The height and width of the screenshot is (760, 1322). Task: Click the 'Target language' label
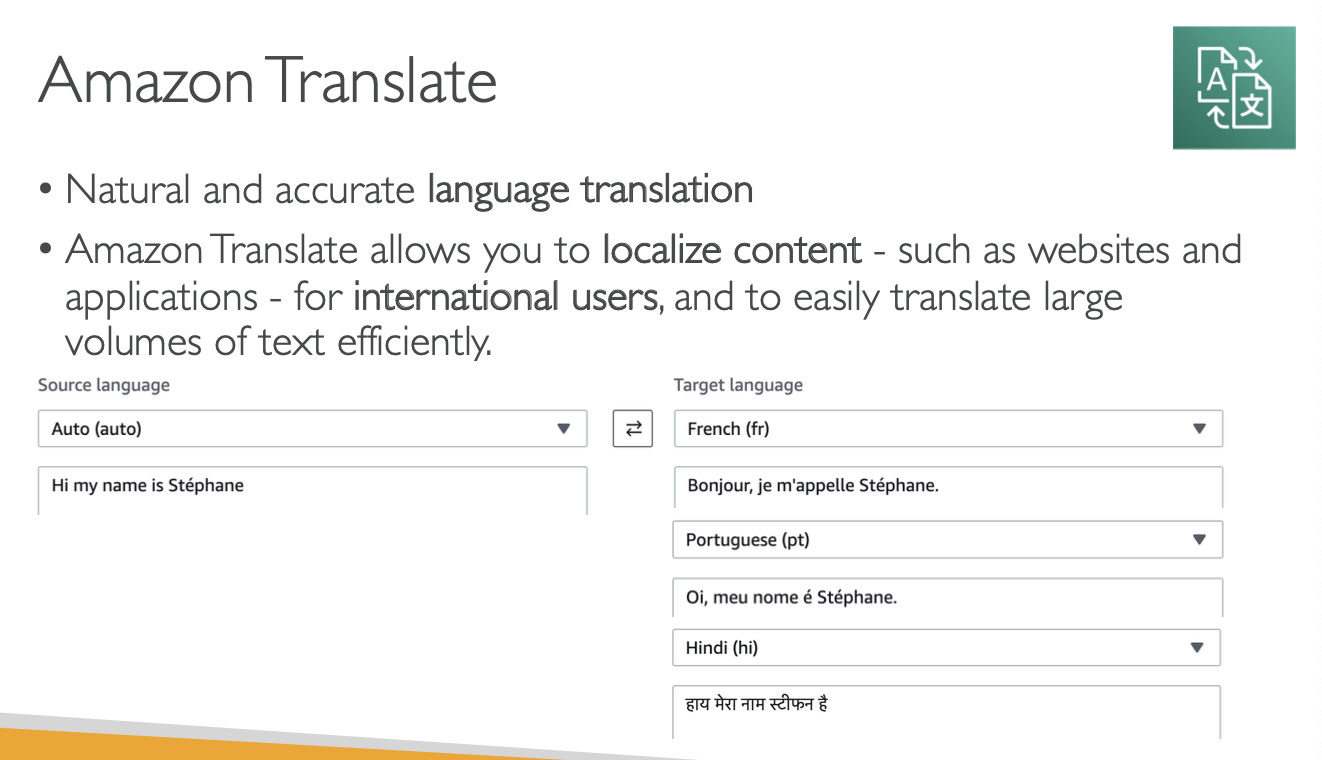click(738, 385)
